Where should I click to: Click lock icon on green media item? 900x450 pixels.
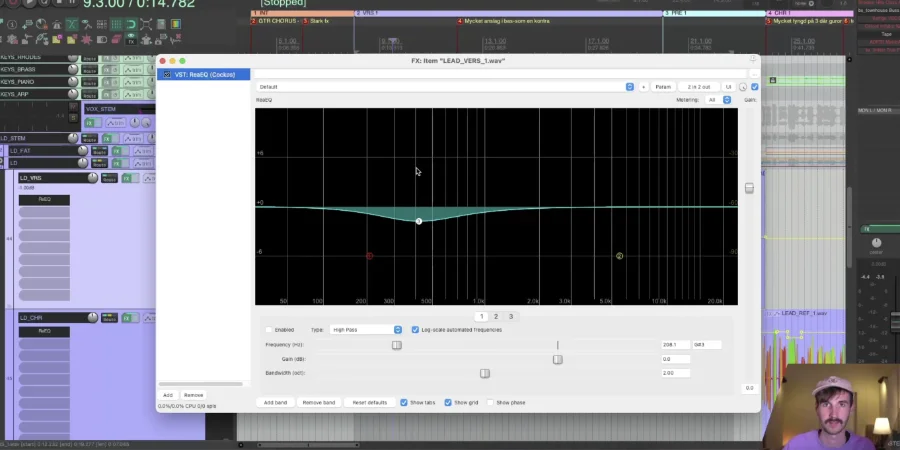tap(773, 80)
